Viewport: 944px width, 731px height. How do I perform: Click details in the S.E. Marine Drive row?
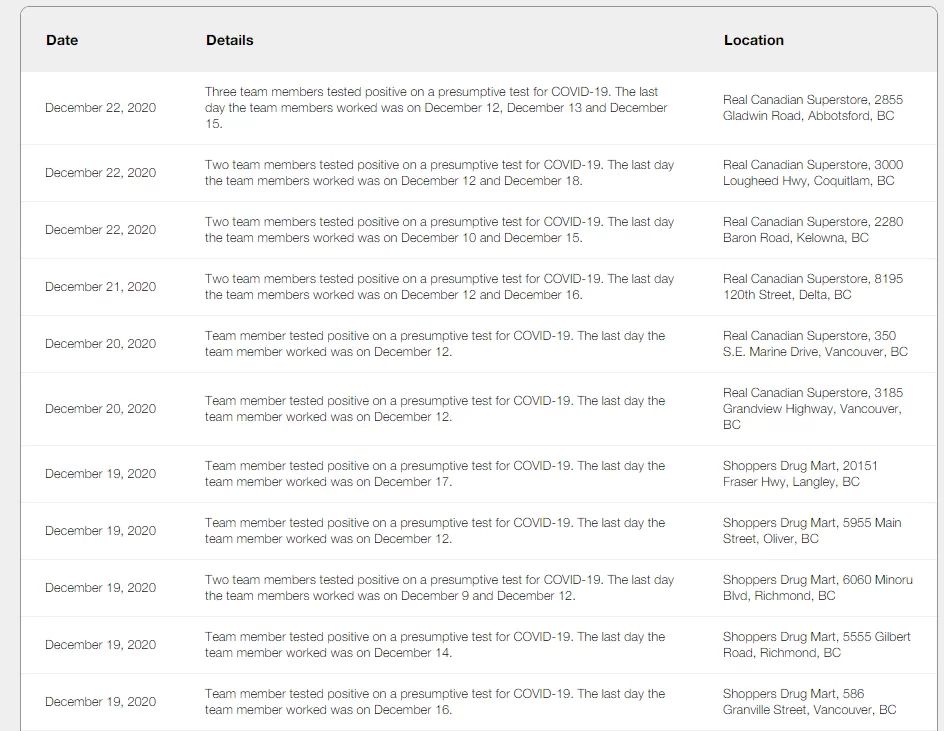click(435, 344)
